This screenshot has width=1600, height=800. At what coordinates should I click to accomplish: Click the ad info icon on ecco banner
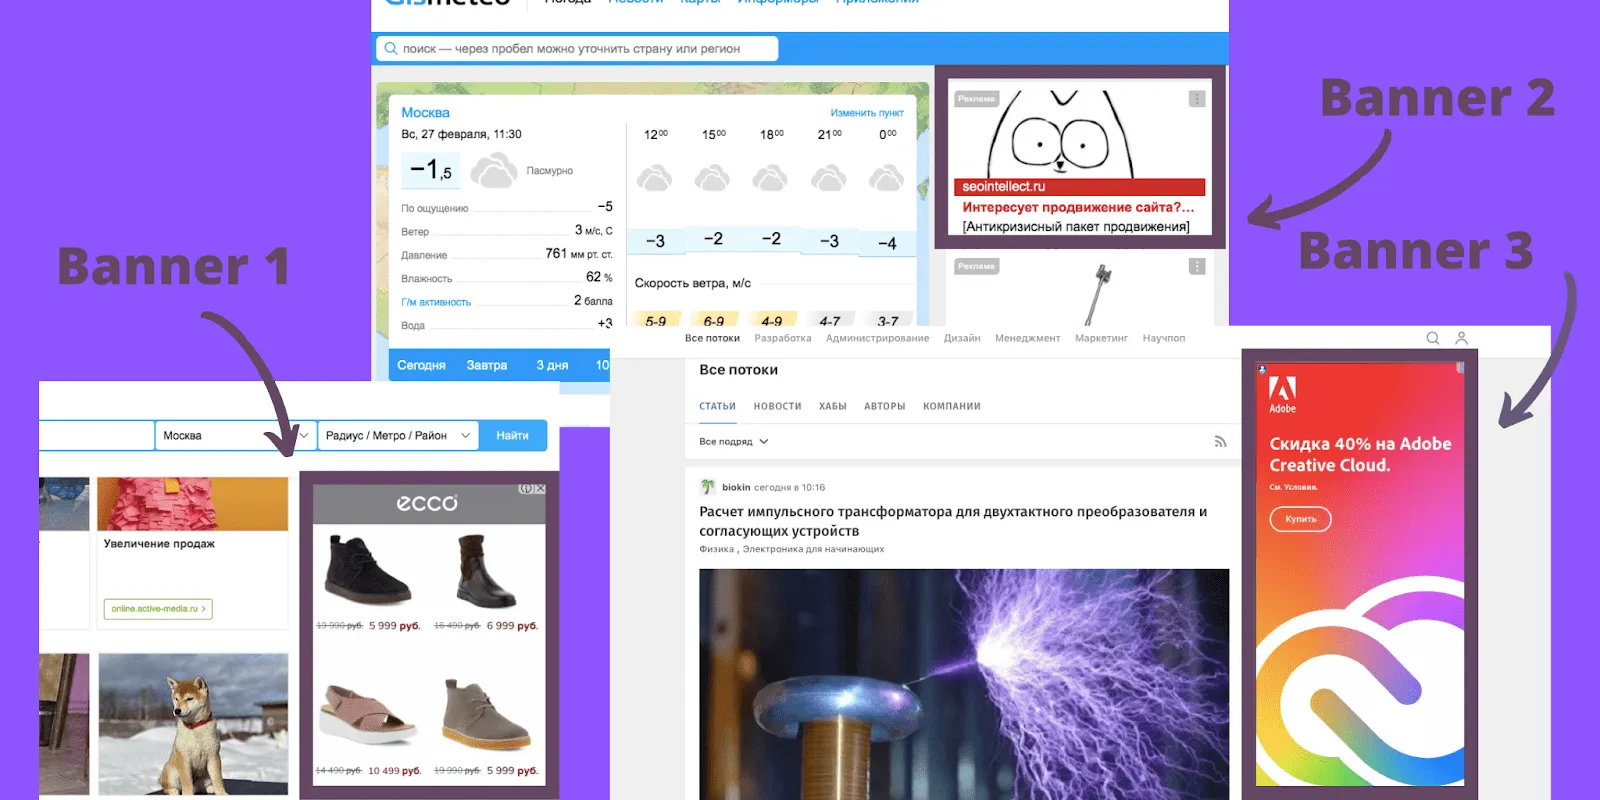point(525,489)
